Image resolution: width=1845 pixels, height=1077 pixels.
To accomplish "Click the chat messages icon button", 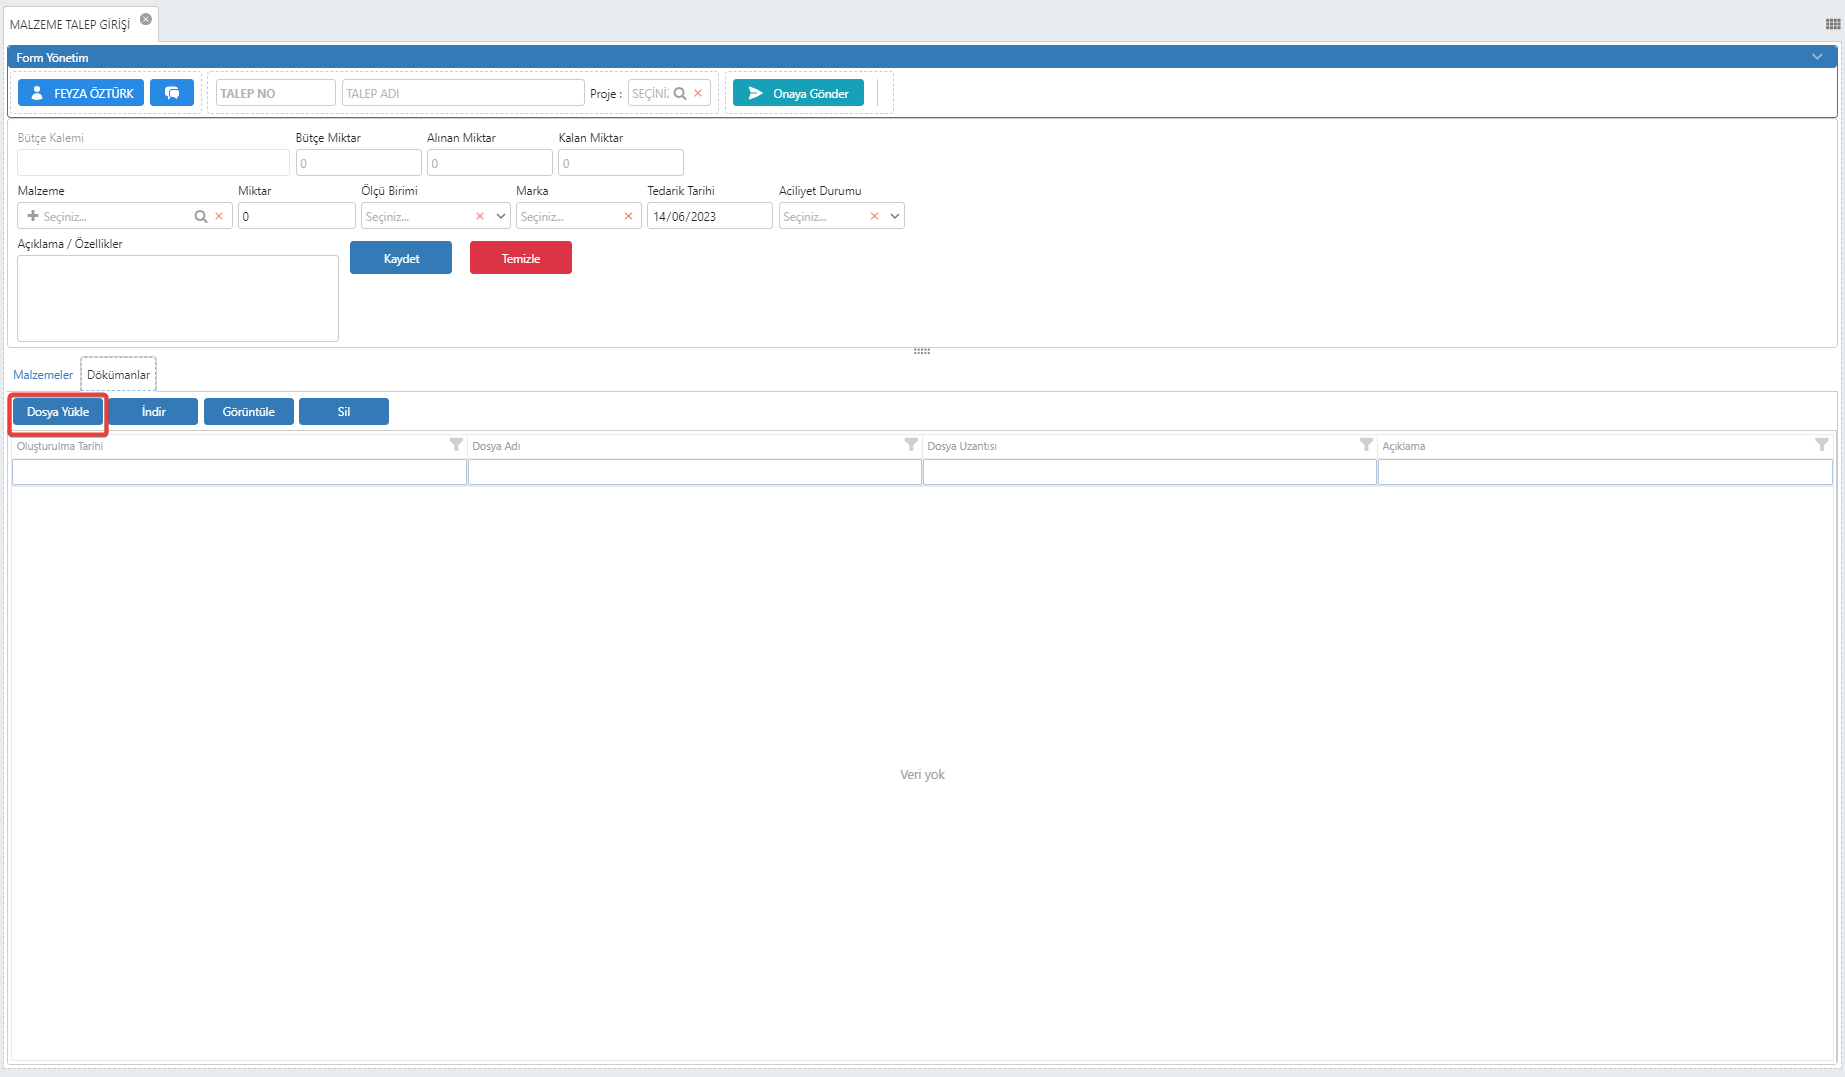I will 172,93.
